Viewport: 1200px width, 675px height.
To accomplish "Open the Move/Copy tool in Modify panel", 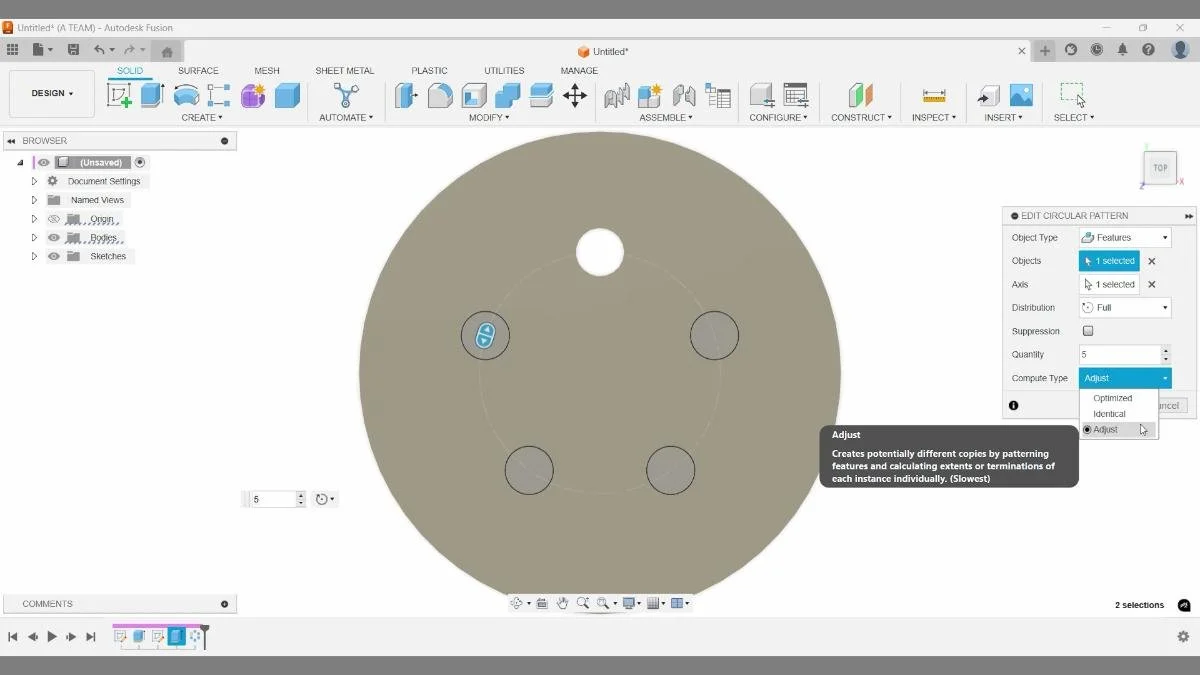I will coord(576,95).
